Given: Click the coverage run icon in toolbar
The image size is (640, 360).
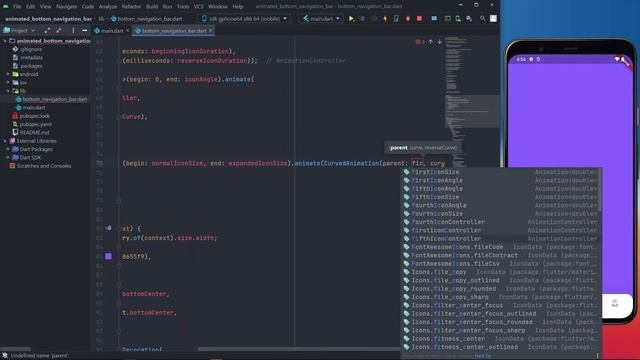Looking at the screenshot, I should tap(373, 19).
